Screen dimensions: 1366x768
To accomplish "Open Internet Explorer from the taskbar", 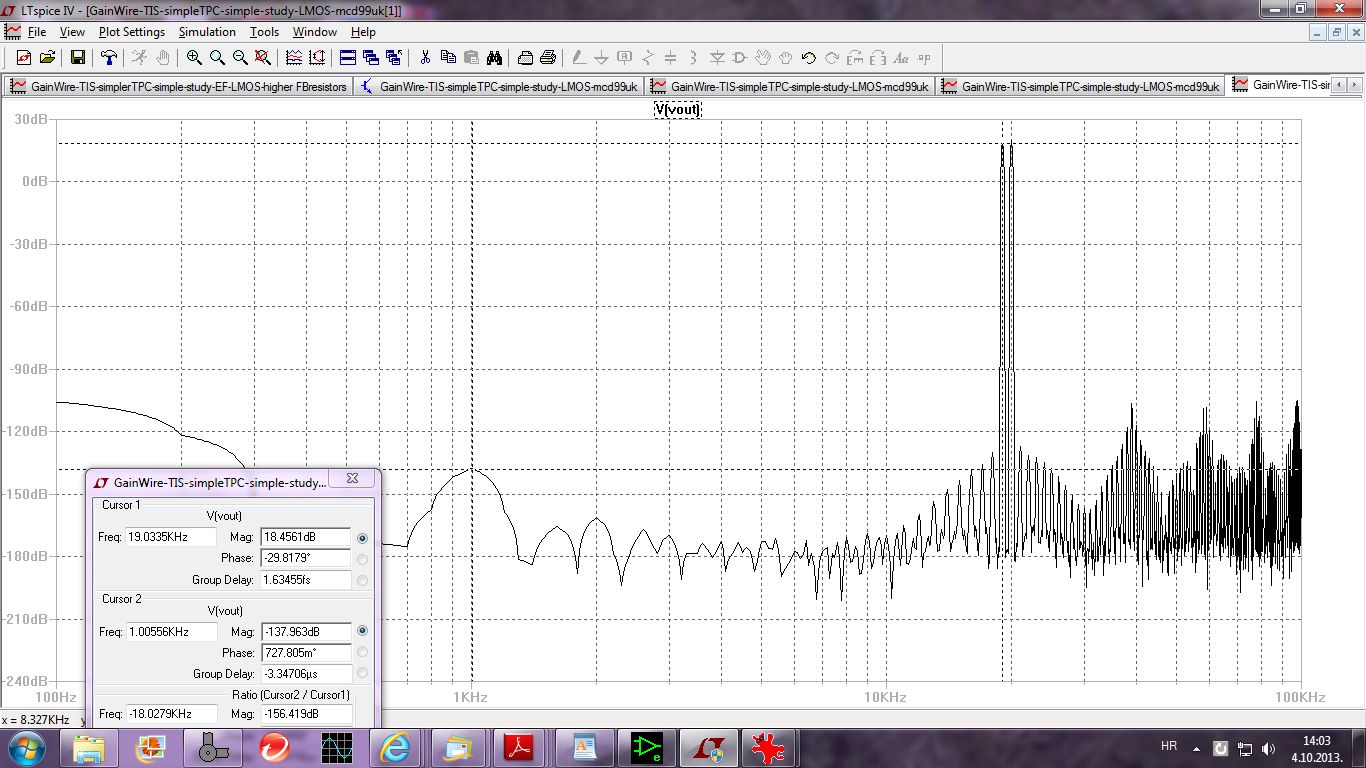I will coord(395,747).
